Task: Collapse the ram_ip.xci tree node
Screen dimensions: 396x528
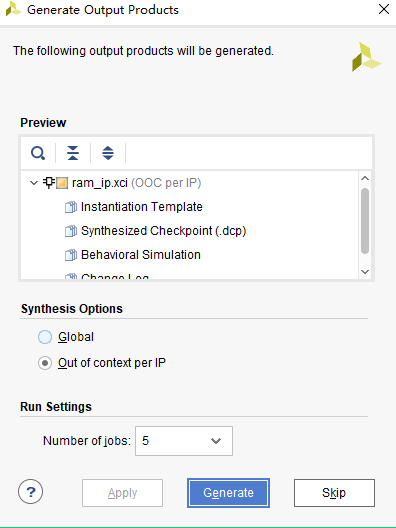Action: tap(34, 183)
